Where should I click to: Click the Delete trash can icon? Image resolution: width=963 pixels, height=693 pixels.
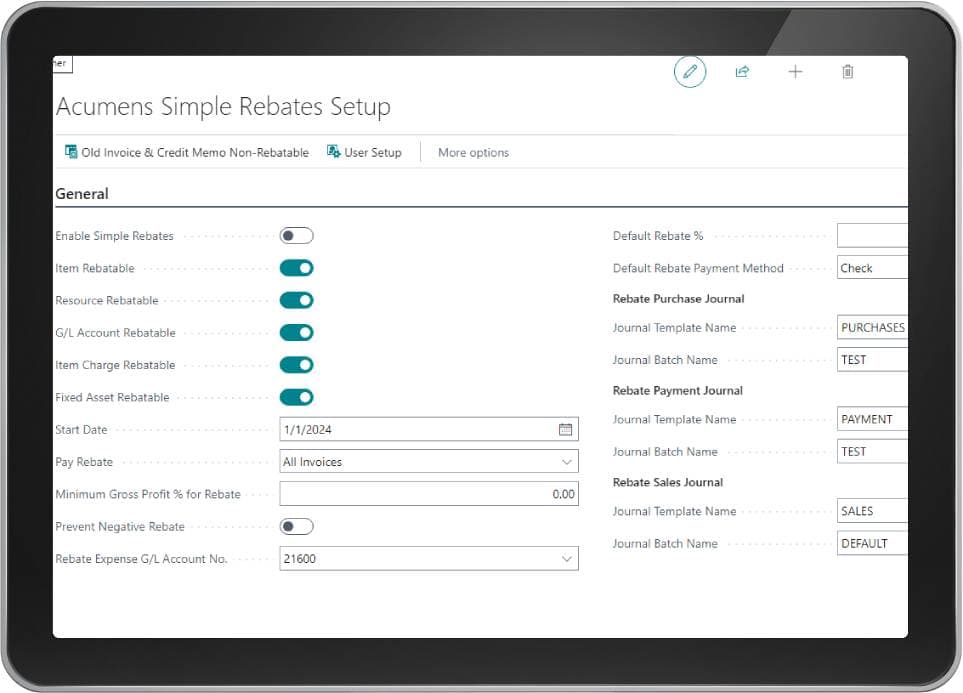[x=848, y=72]
